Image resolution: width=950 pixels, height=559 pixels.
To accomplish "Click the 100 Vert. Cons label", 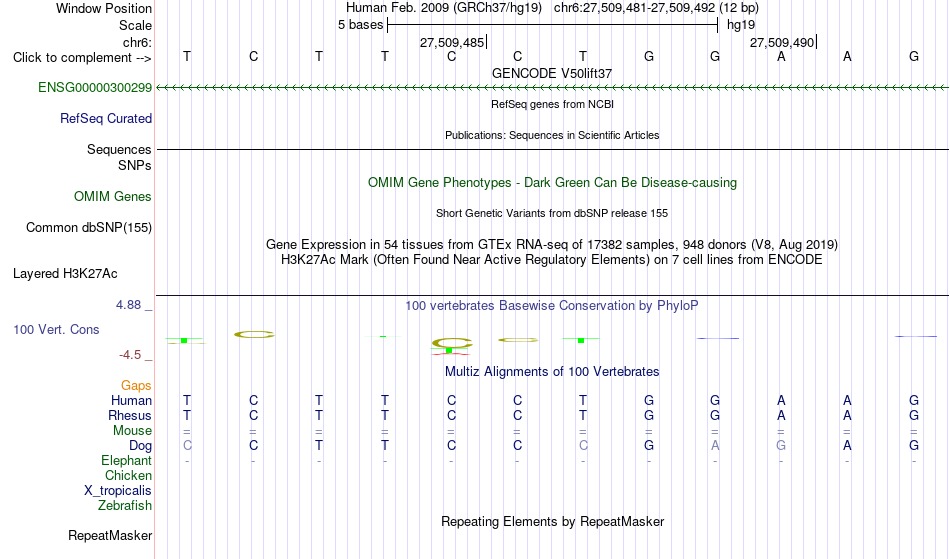I will [56, 330].
